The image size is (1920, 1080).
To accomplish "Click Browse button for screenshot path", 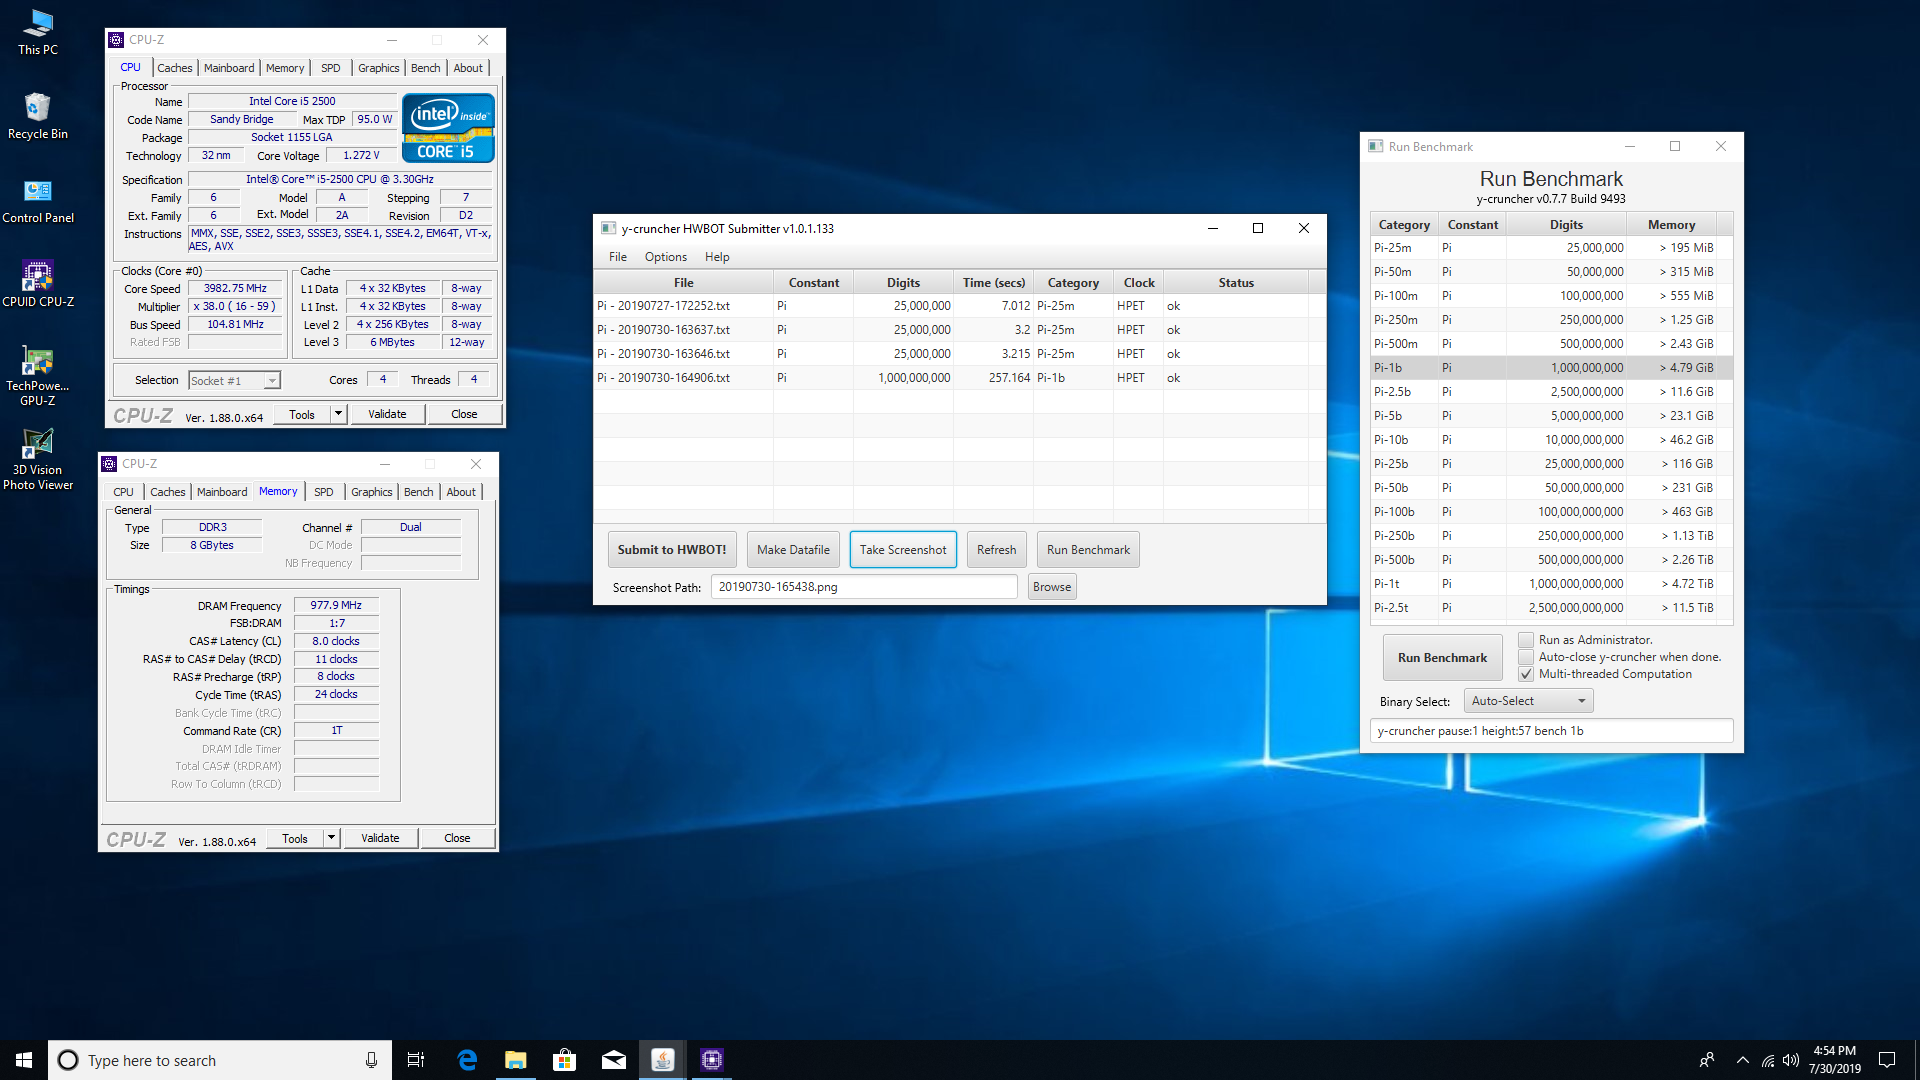I will (1052, 587).
